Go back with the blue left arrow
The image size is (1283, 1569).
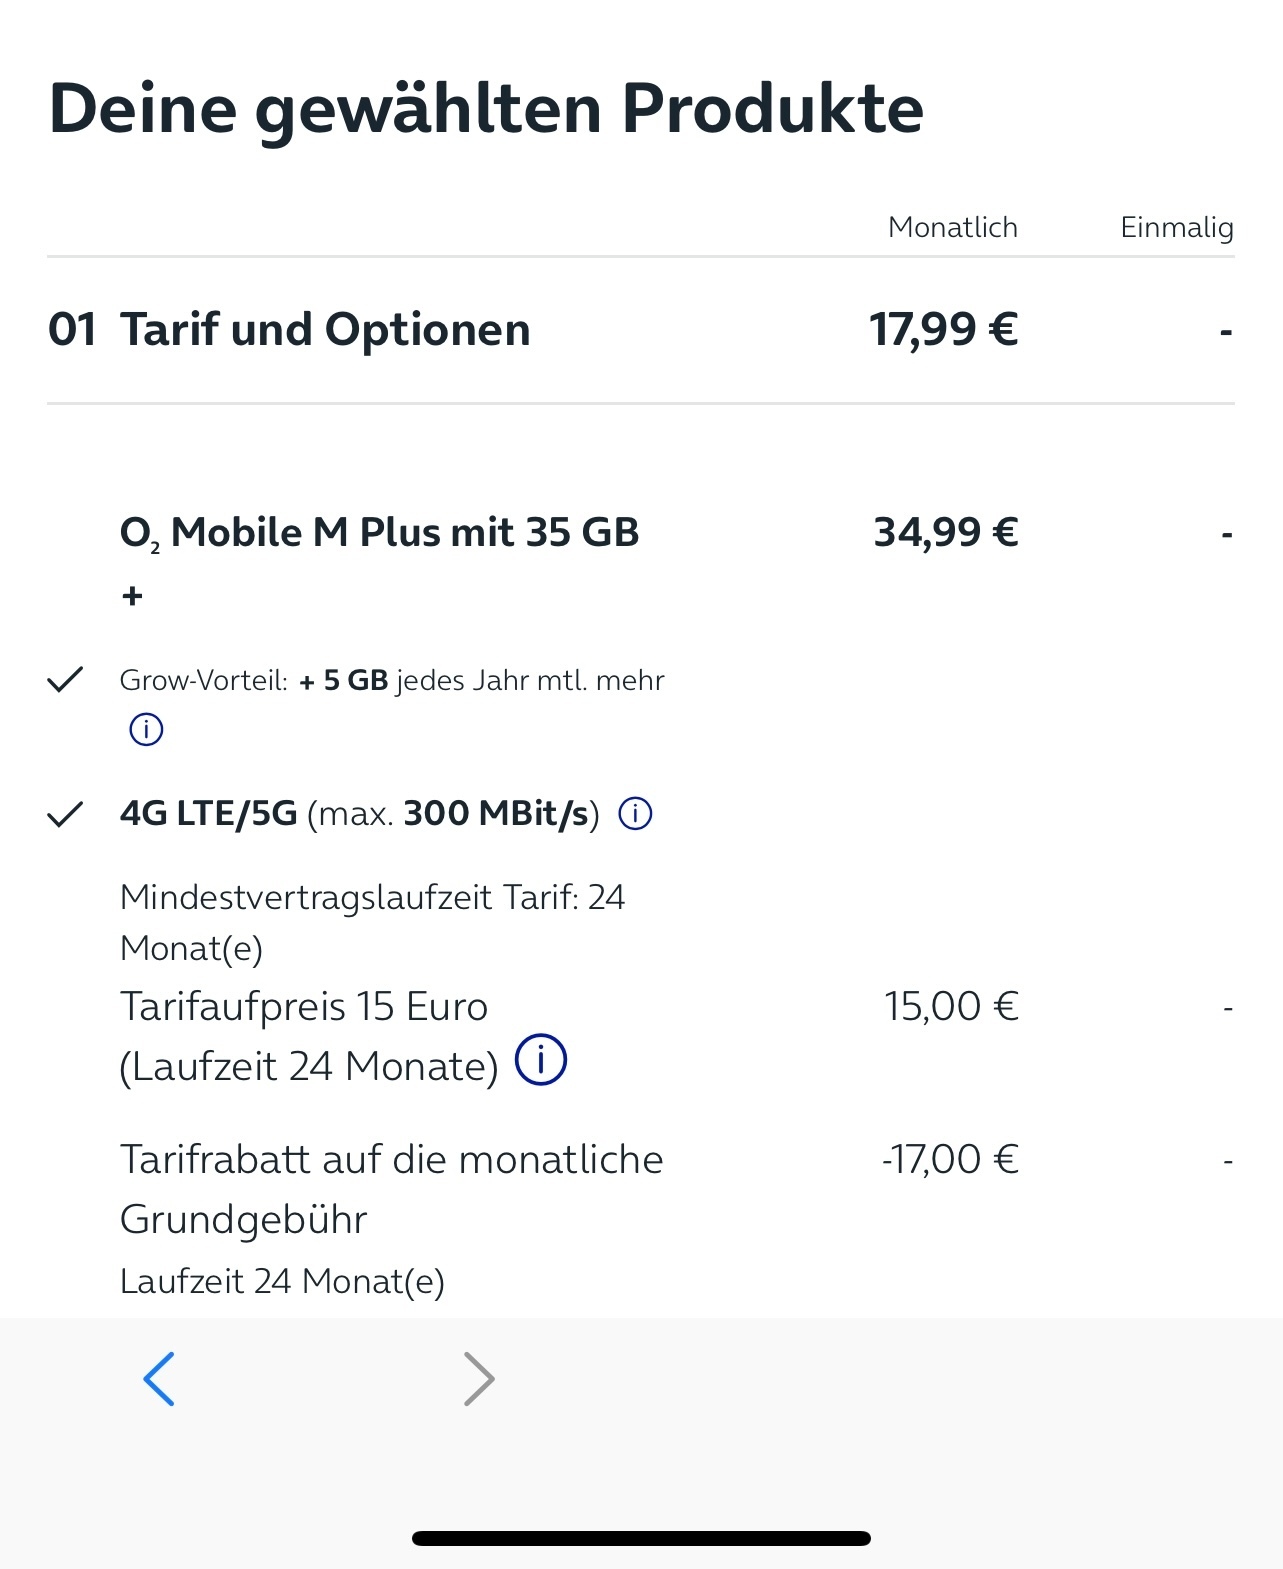pos(160,1379)
